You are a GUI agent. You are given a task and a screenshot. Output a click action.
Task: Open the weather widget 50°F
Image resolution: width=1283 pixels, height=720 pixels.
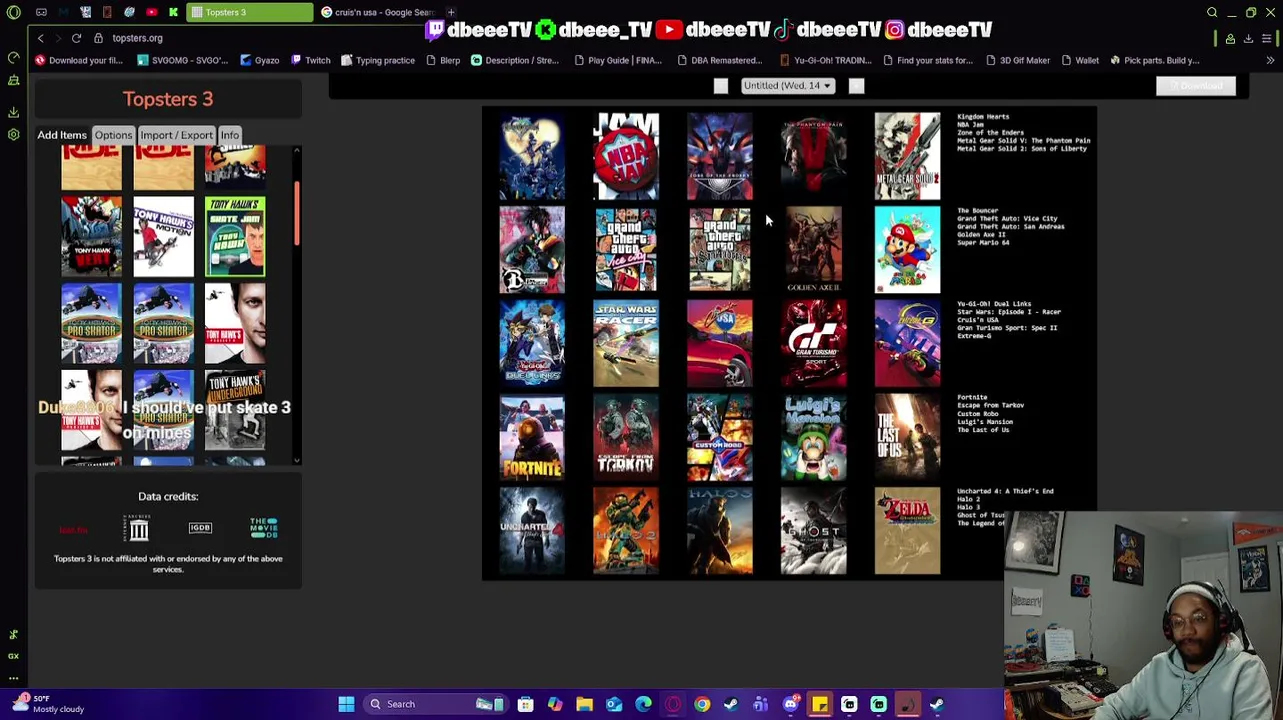(x=46, y=703)
